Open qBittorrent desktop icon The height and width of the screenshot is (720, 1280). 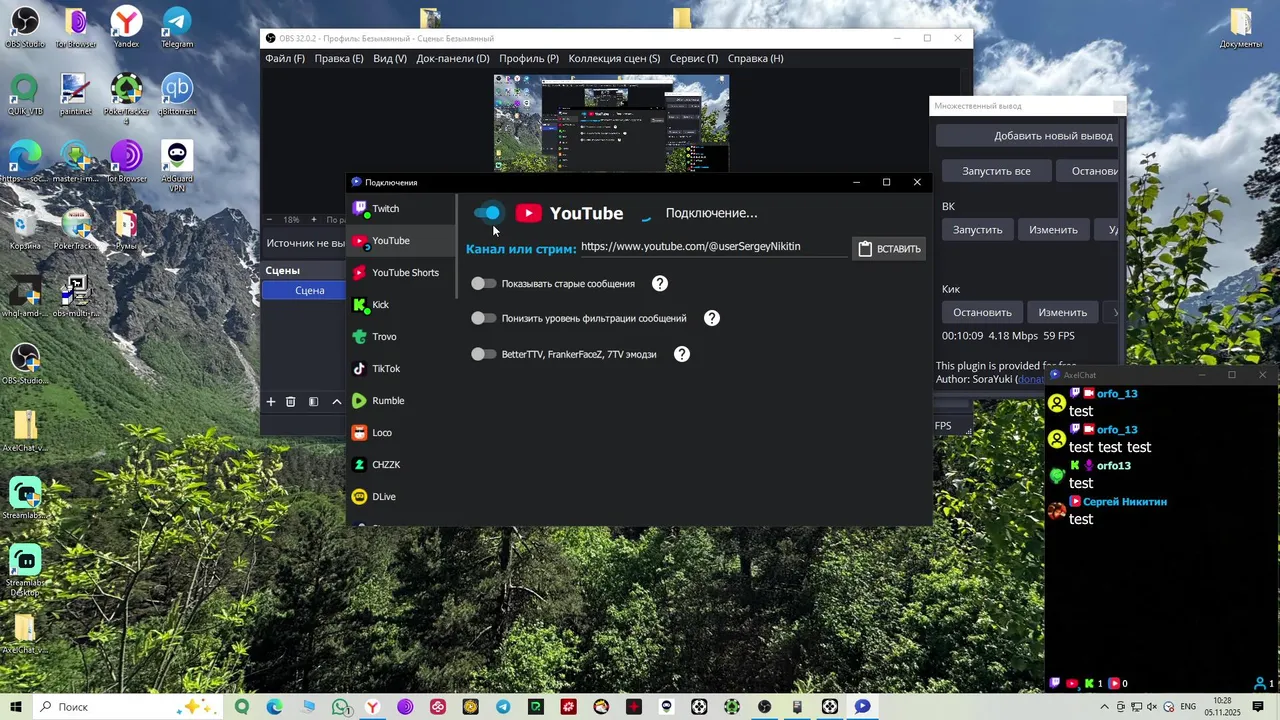pyautogui.click(x=177, y=96)
